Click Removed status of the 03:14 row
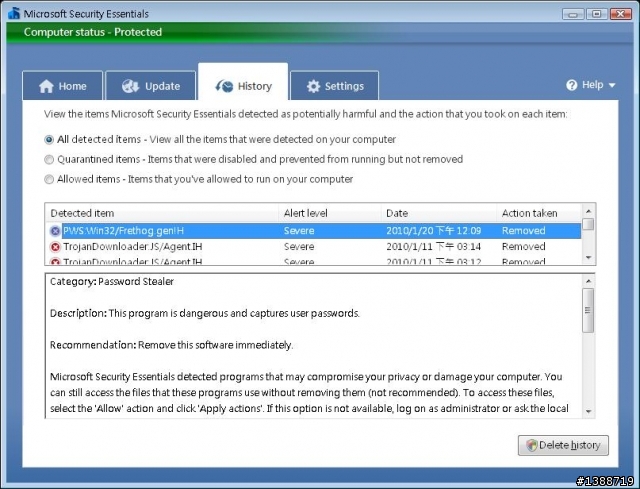Image resolution: width=640 pixels, height=489 pixels. (524, 247)
